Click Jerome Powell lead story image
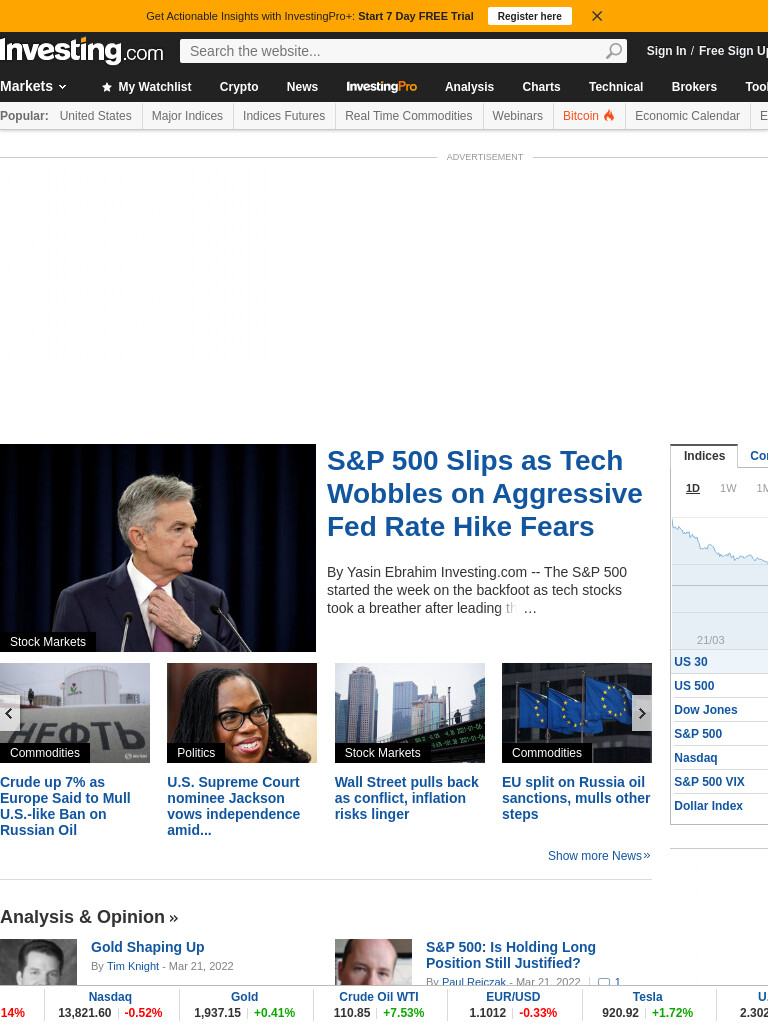The width and height of the screenshot is (768, 1024). coord(158,548)
